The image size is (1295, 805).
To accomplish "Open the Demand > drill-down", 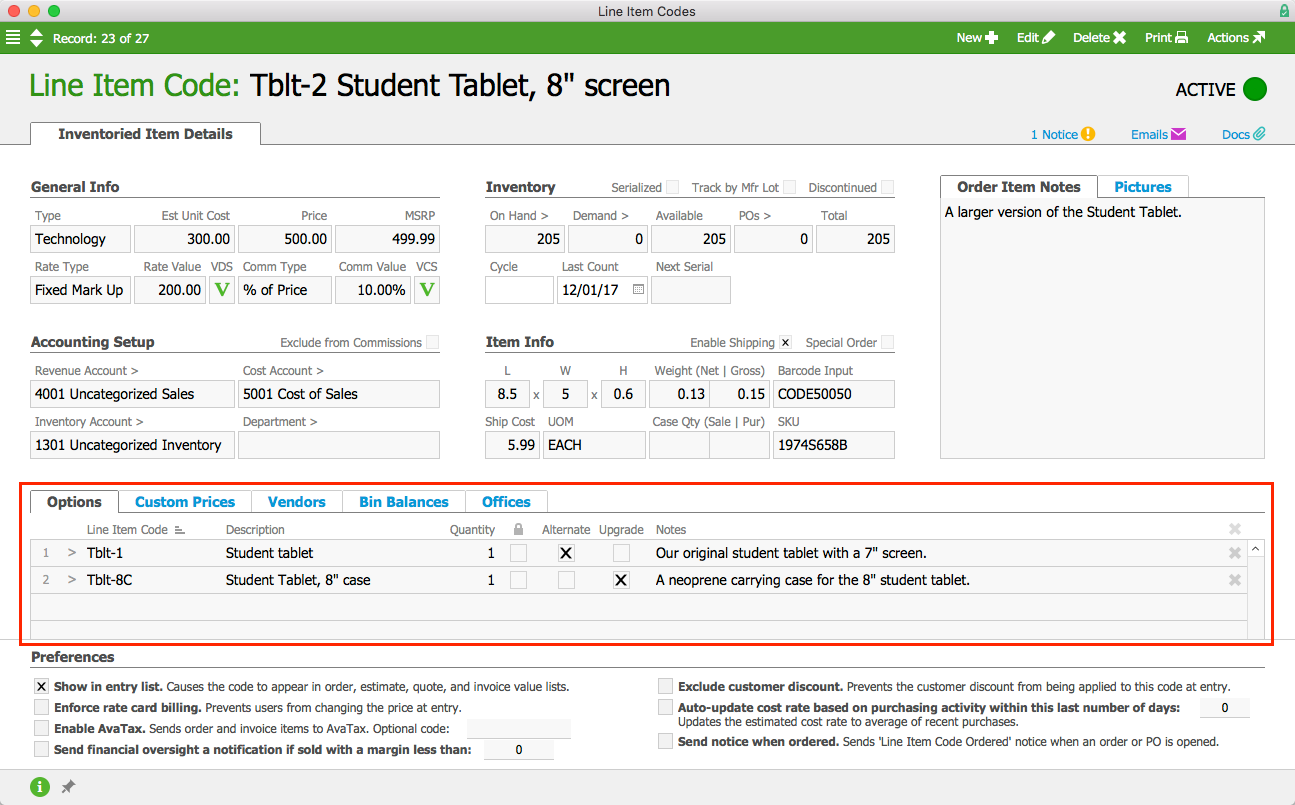I will [x=600, y=215].
